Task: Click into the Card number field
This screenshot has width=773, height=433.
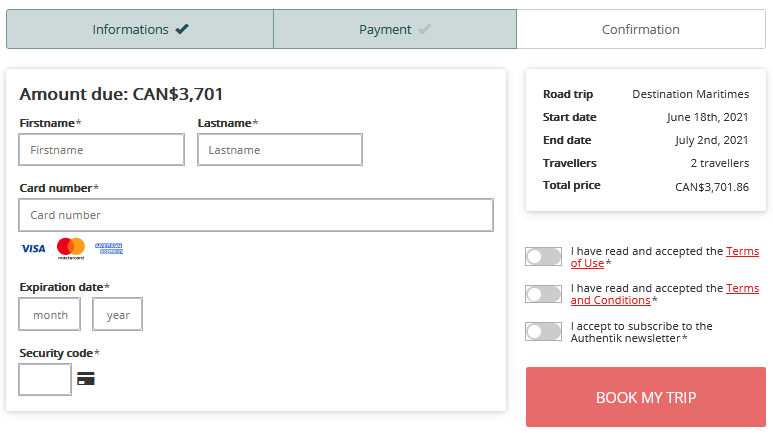Action: 256,215
